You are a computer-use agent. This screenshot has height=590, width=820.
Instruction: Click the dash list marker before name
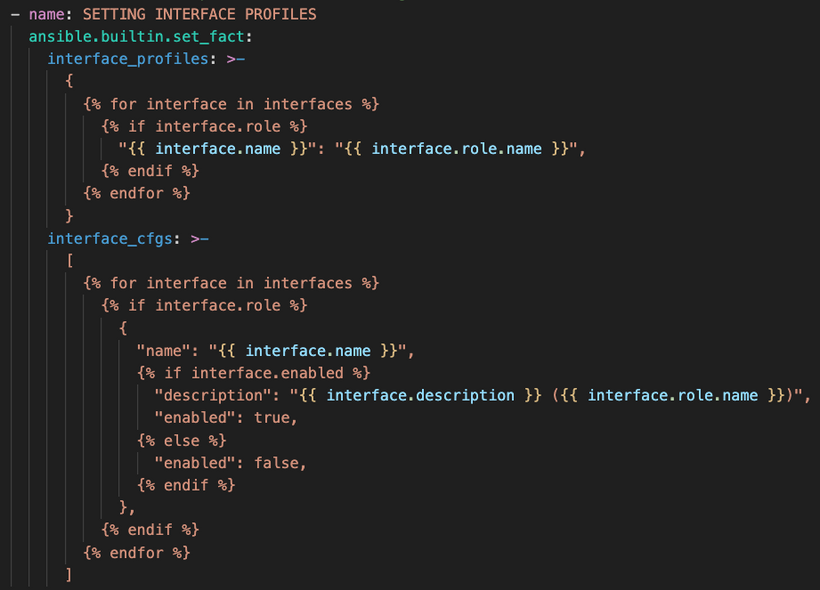pos(15,15)
